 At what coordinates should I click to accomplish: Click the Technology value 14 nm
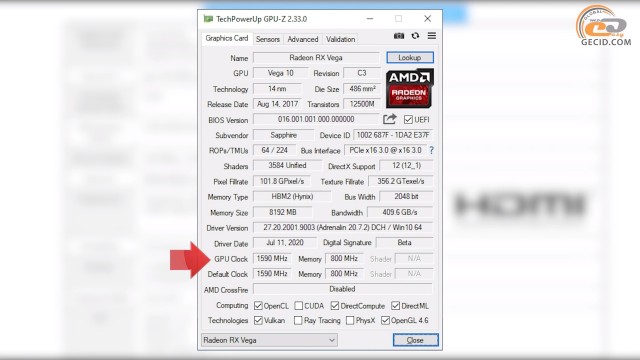point(277,89)
